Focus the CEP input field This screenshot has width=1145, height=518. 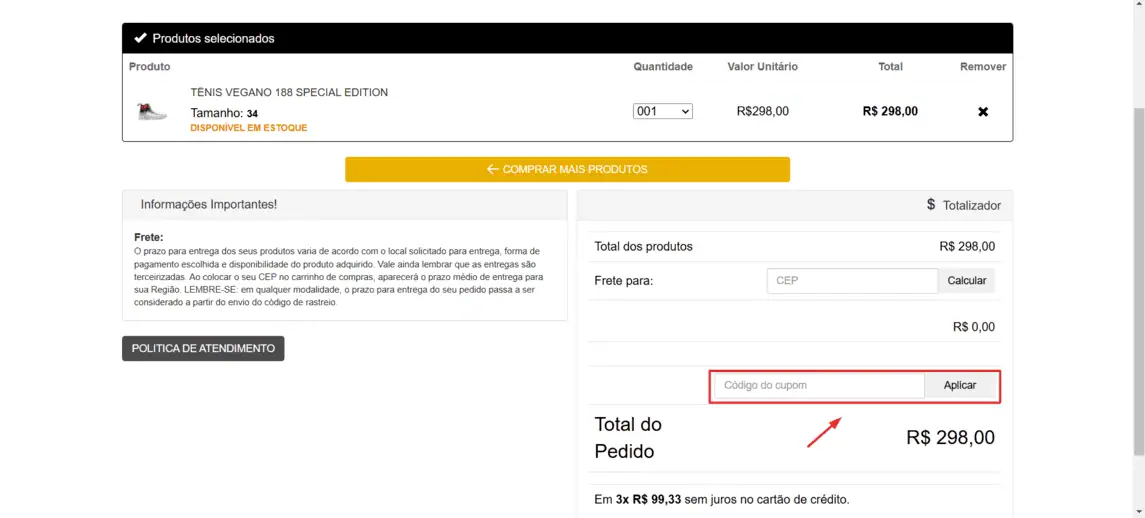[852, 281]
